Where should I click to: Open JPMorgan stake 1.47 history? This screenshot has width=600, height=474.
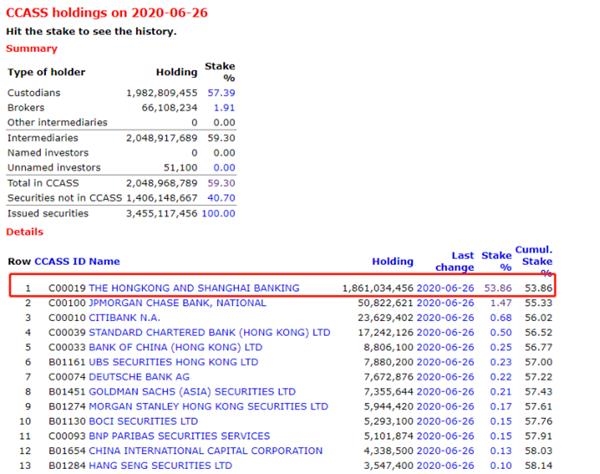pyautogui.click(x=501, y=303)
